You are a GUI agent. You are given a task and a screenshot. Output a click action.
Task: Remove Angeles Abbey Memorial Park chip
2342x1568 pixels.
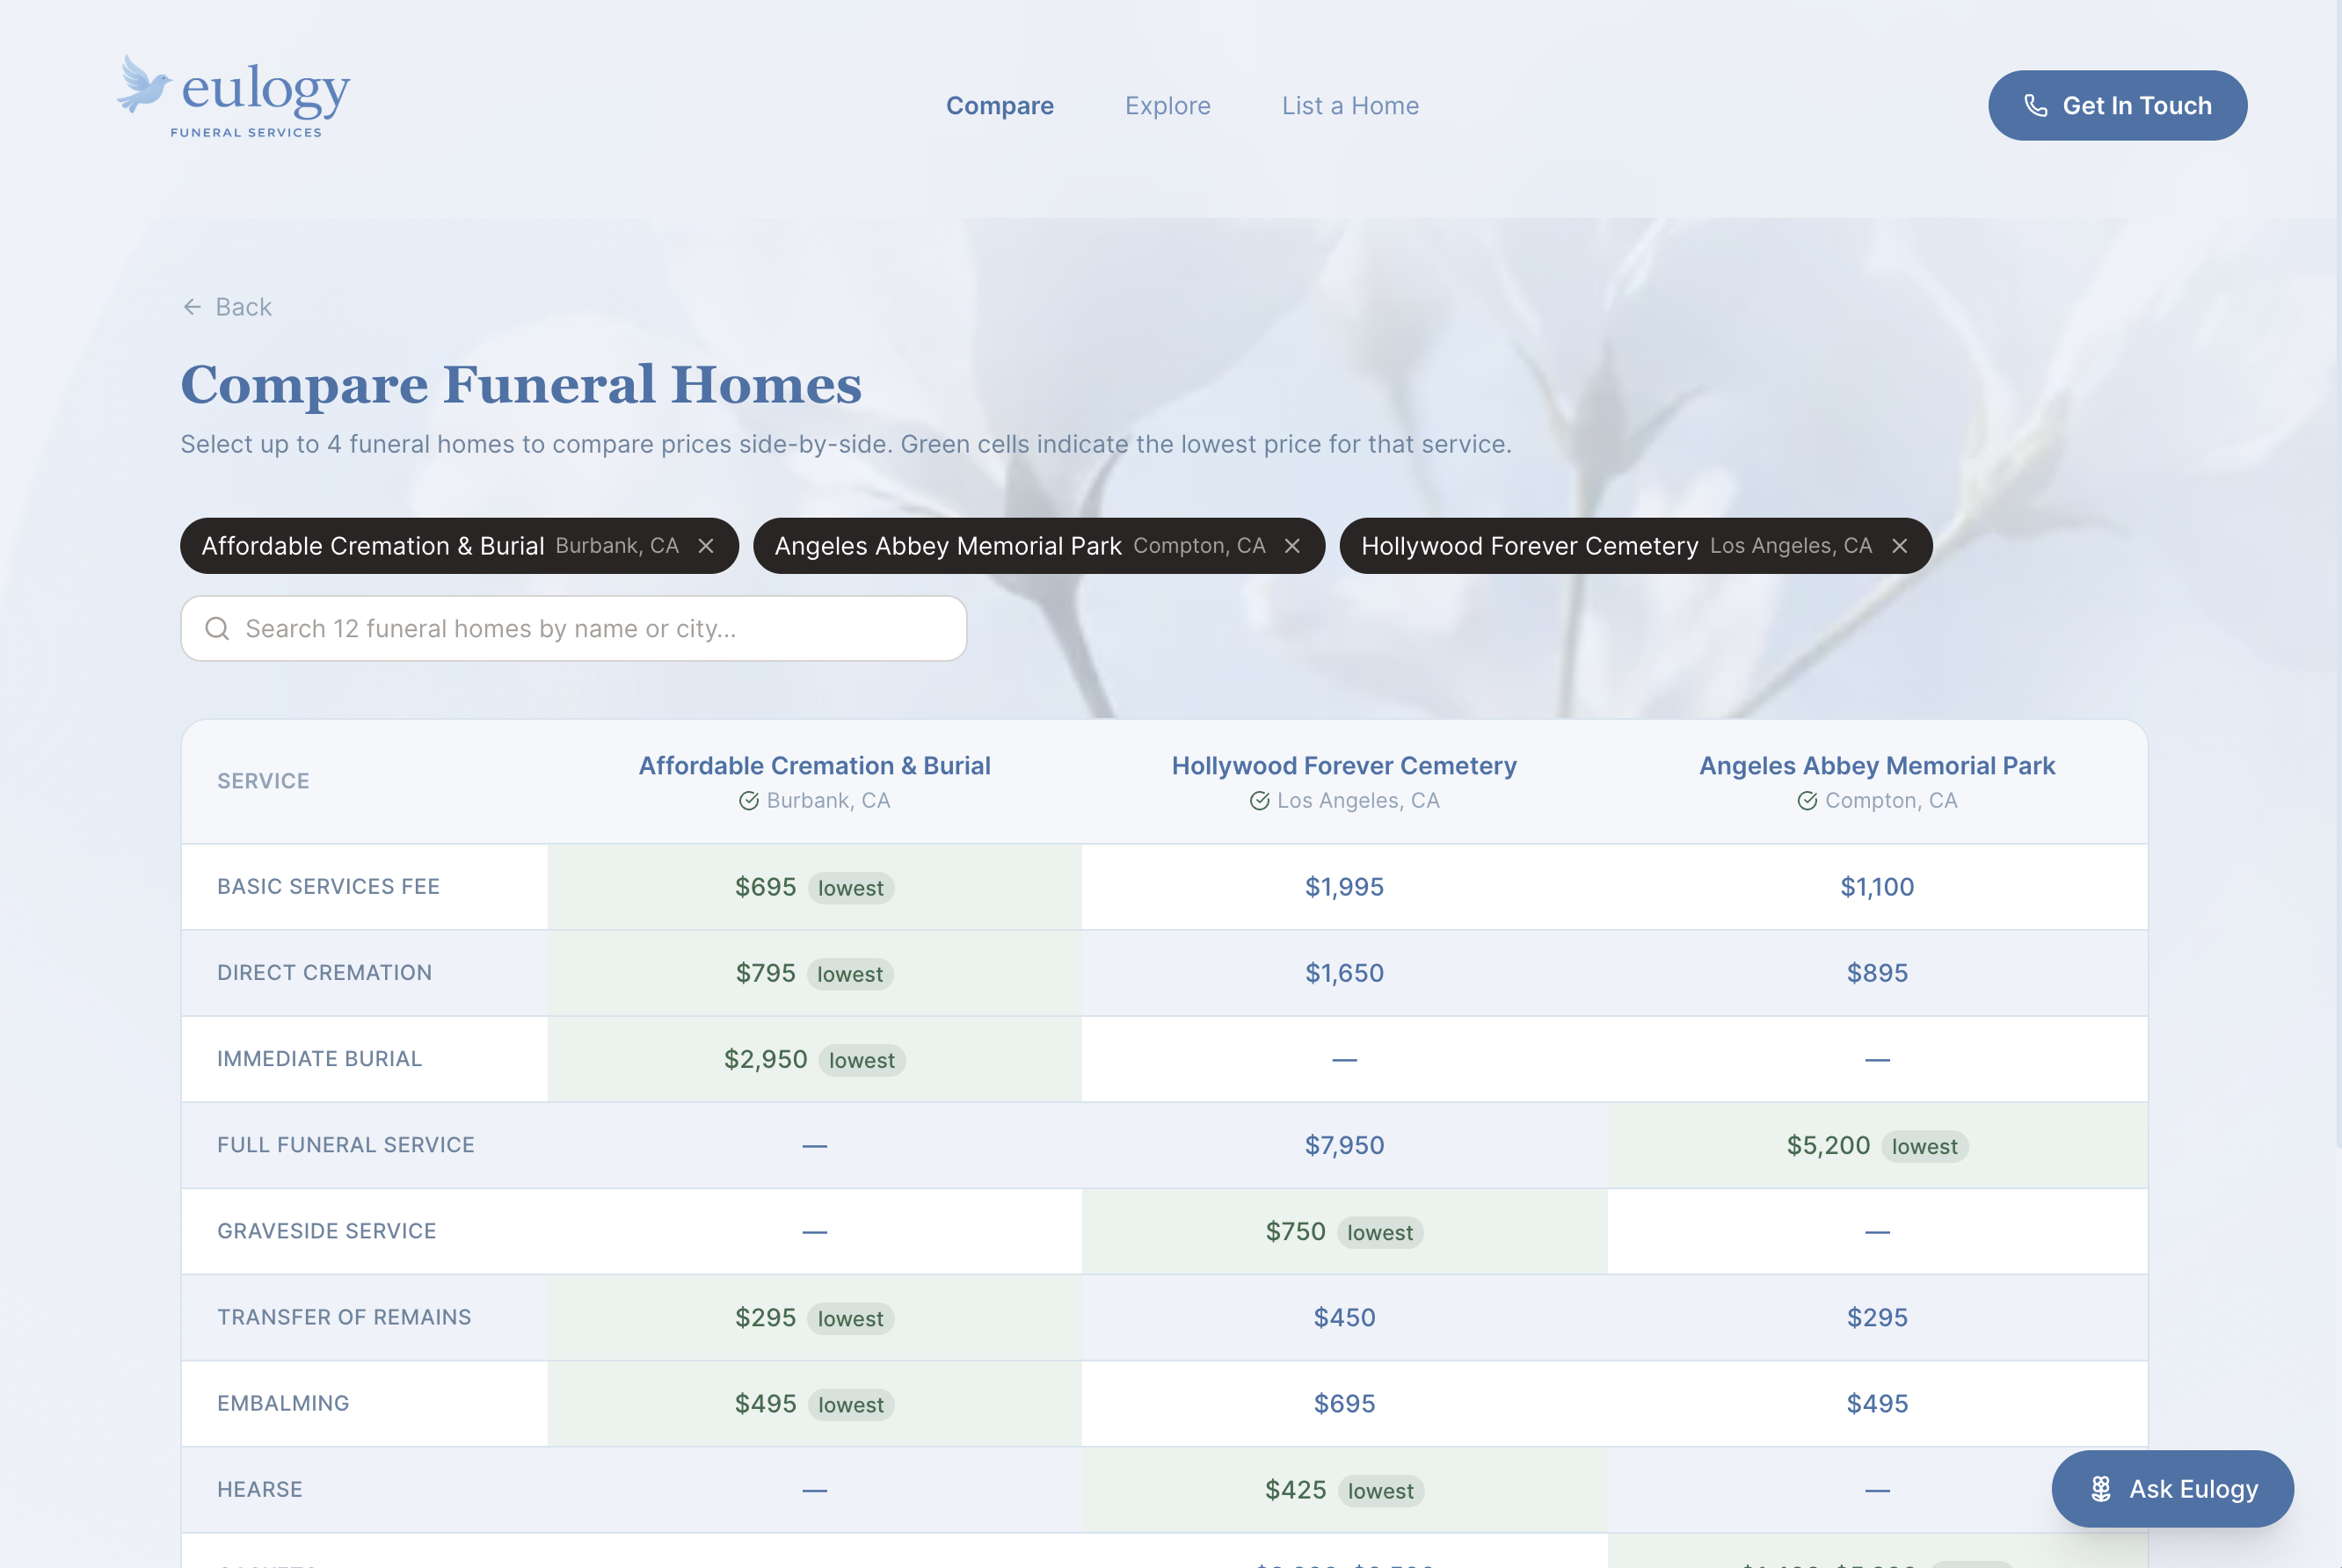1292,546
